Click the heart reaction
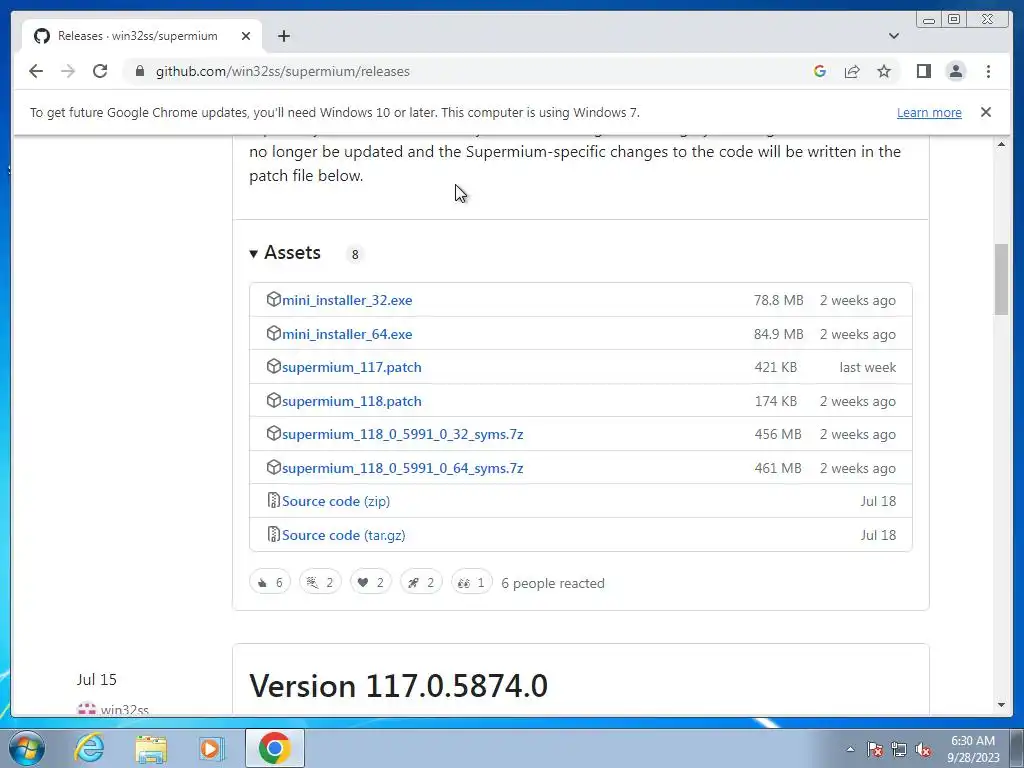Image resolution: width=1024 pixels, height=768 pixels. [x=370, y=583]
